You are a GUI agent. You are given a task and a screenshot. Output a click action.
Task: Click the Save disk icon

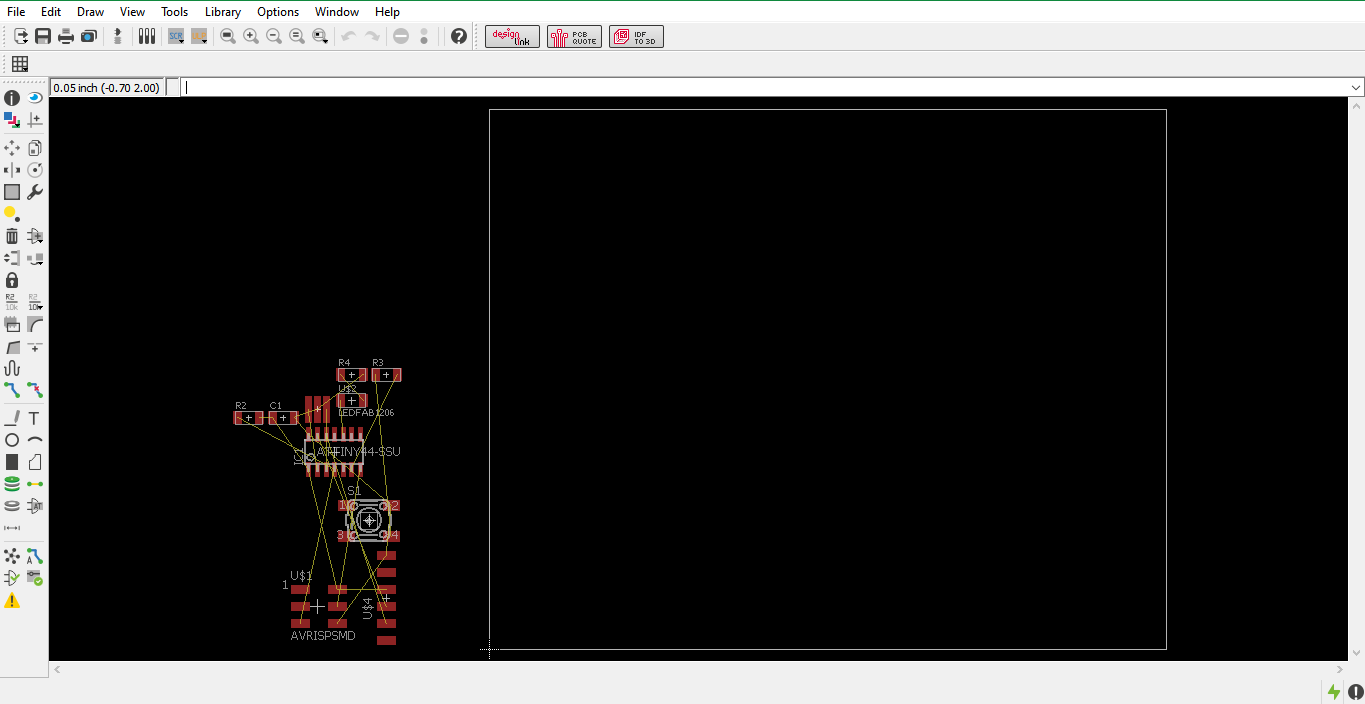[x=43, y=36]
